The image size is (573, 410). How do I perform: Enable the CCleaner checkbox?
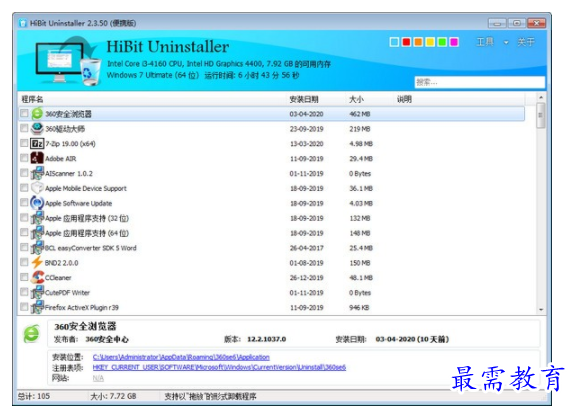click(24, 277)
